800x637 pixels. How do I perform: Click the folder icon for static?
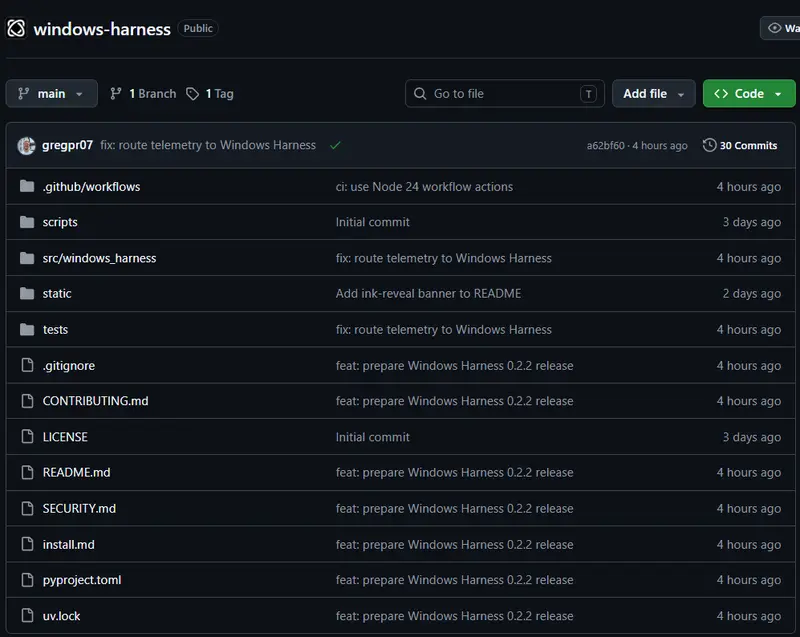(x=27, y=293)
